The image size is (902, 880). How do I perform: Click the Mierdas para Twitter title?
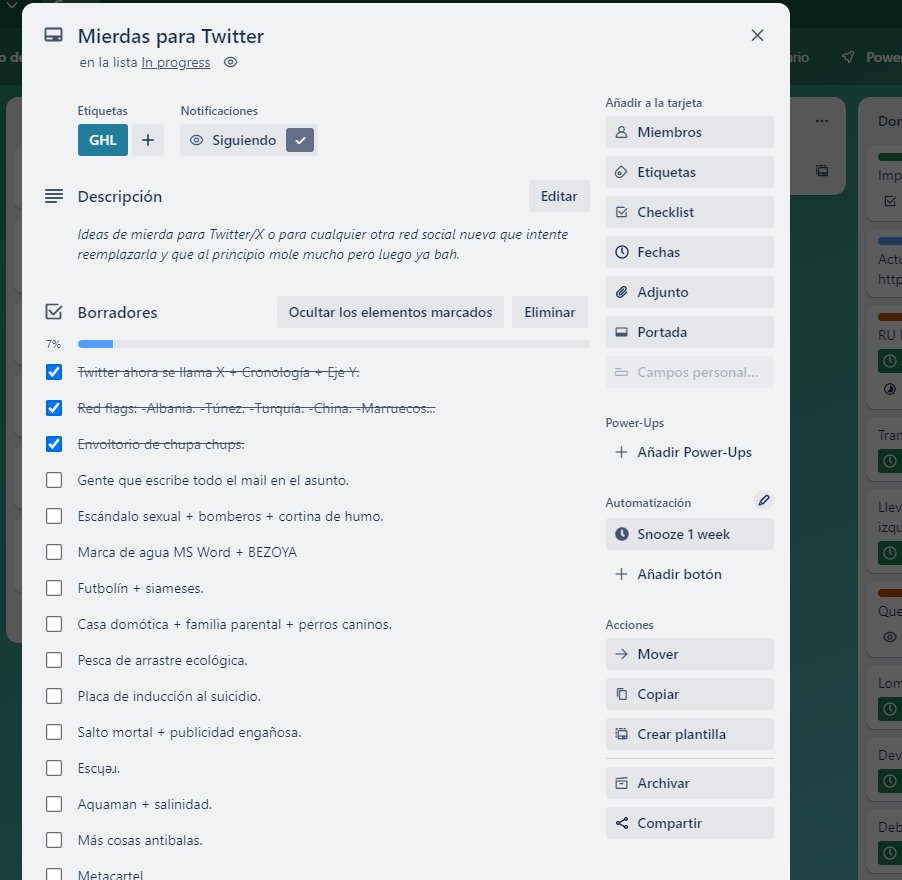(x=171, y=36)
